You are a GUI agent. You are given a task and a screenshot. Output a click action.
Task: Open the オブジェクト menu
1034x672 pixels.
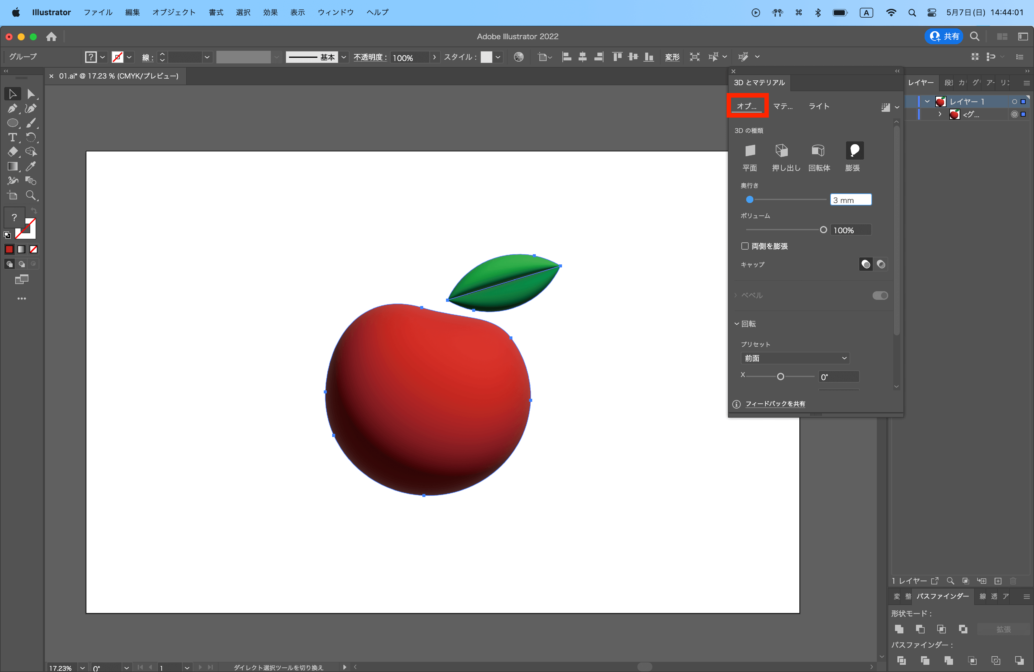pyautogui.click(x=173, y=12)
